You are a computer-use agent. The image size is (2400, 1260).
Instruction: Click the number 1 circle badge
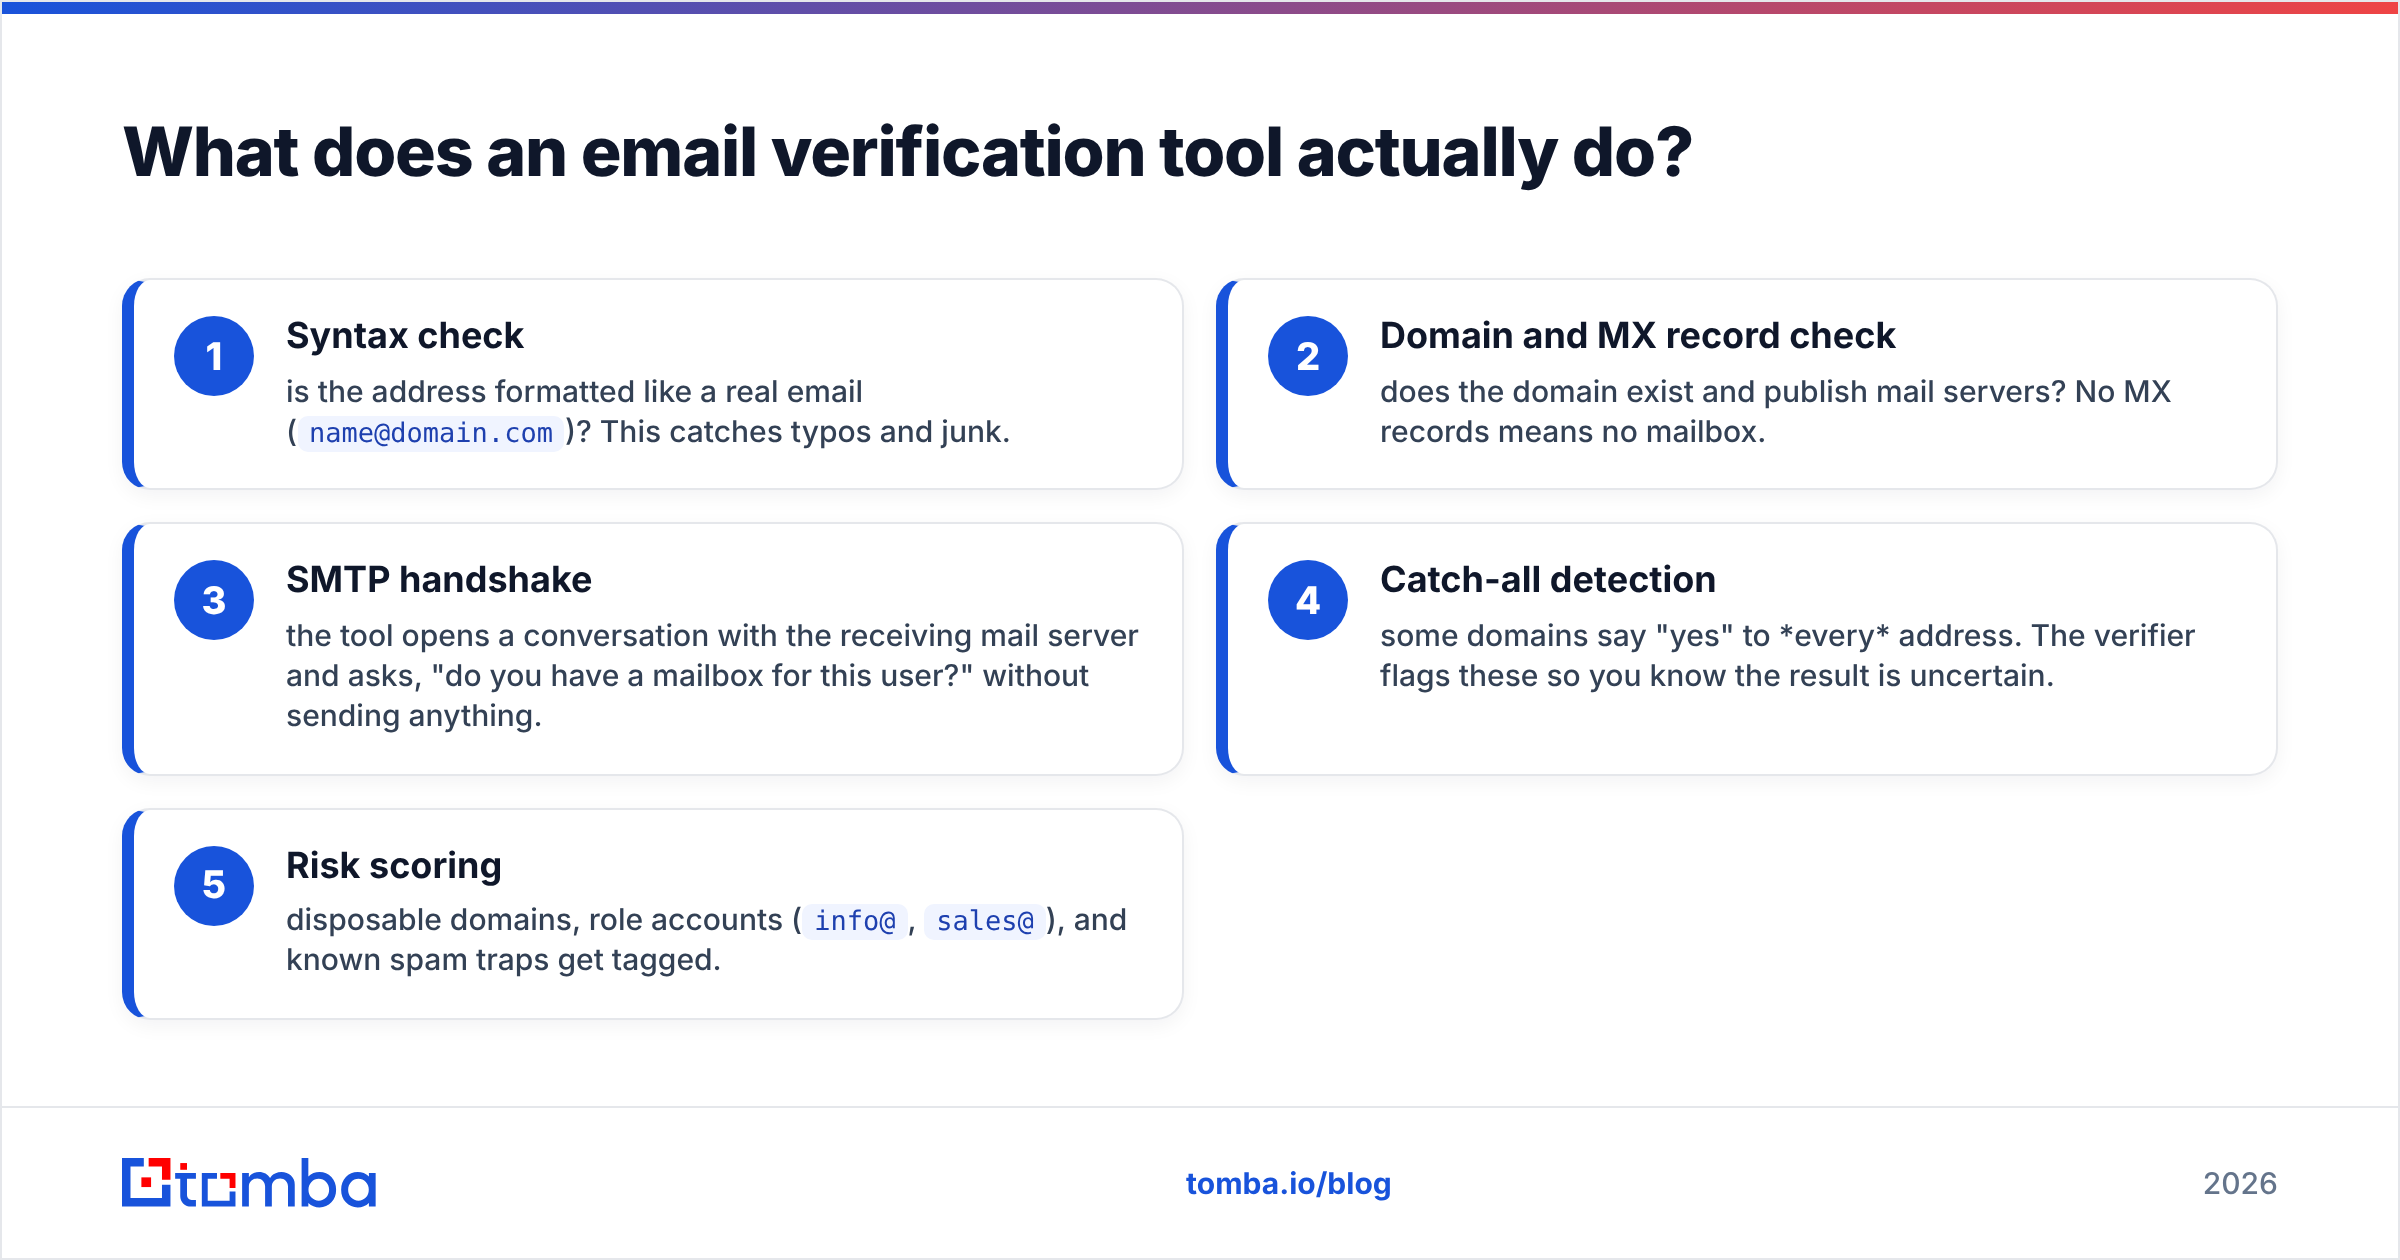tap(214, 356)
